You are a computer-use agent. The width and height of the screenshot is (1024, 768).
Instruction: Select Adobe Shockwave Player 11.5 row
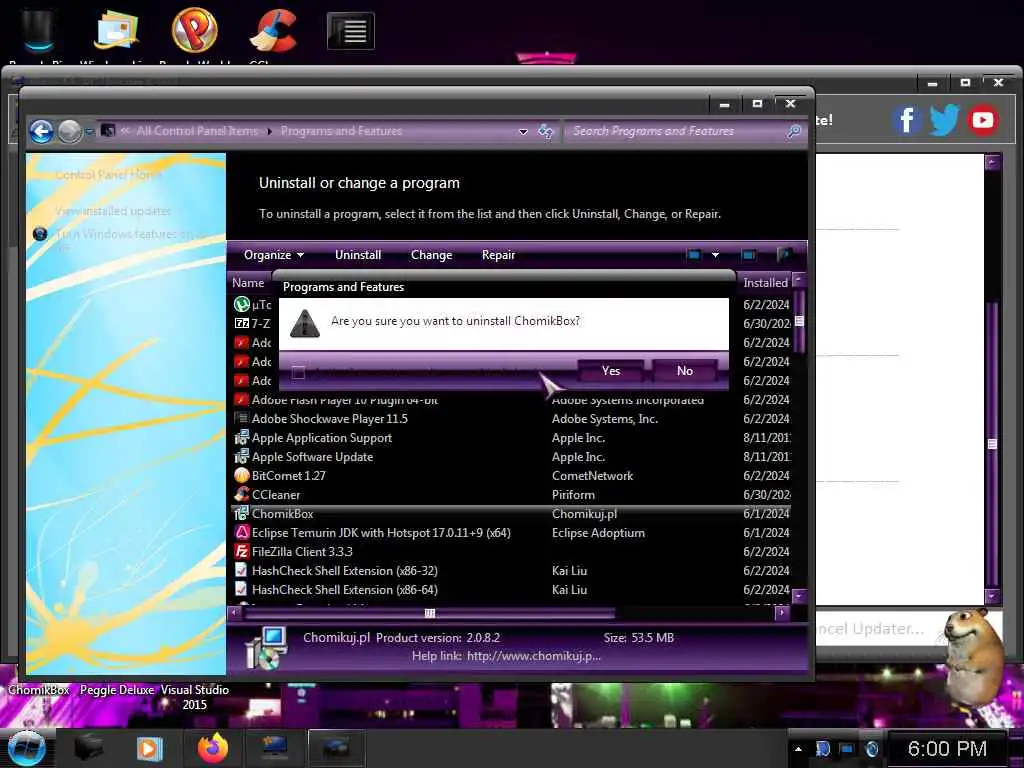(x=511, y=419)
